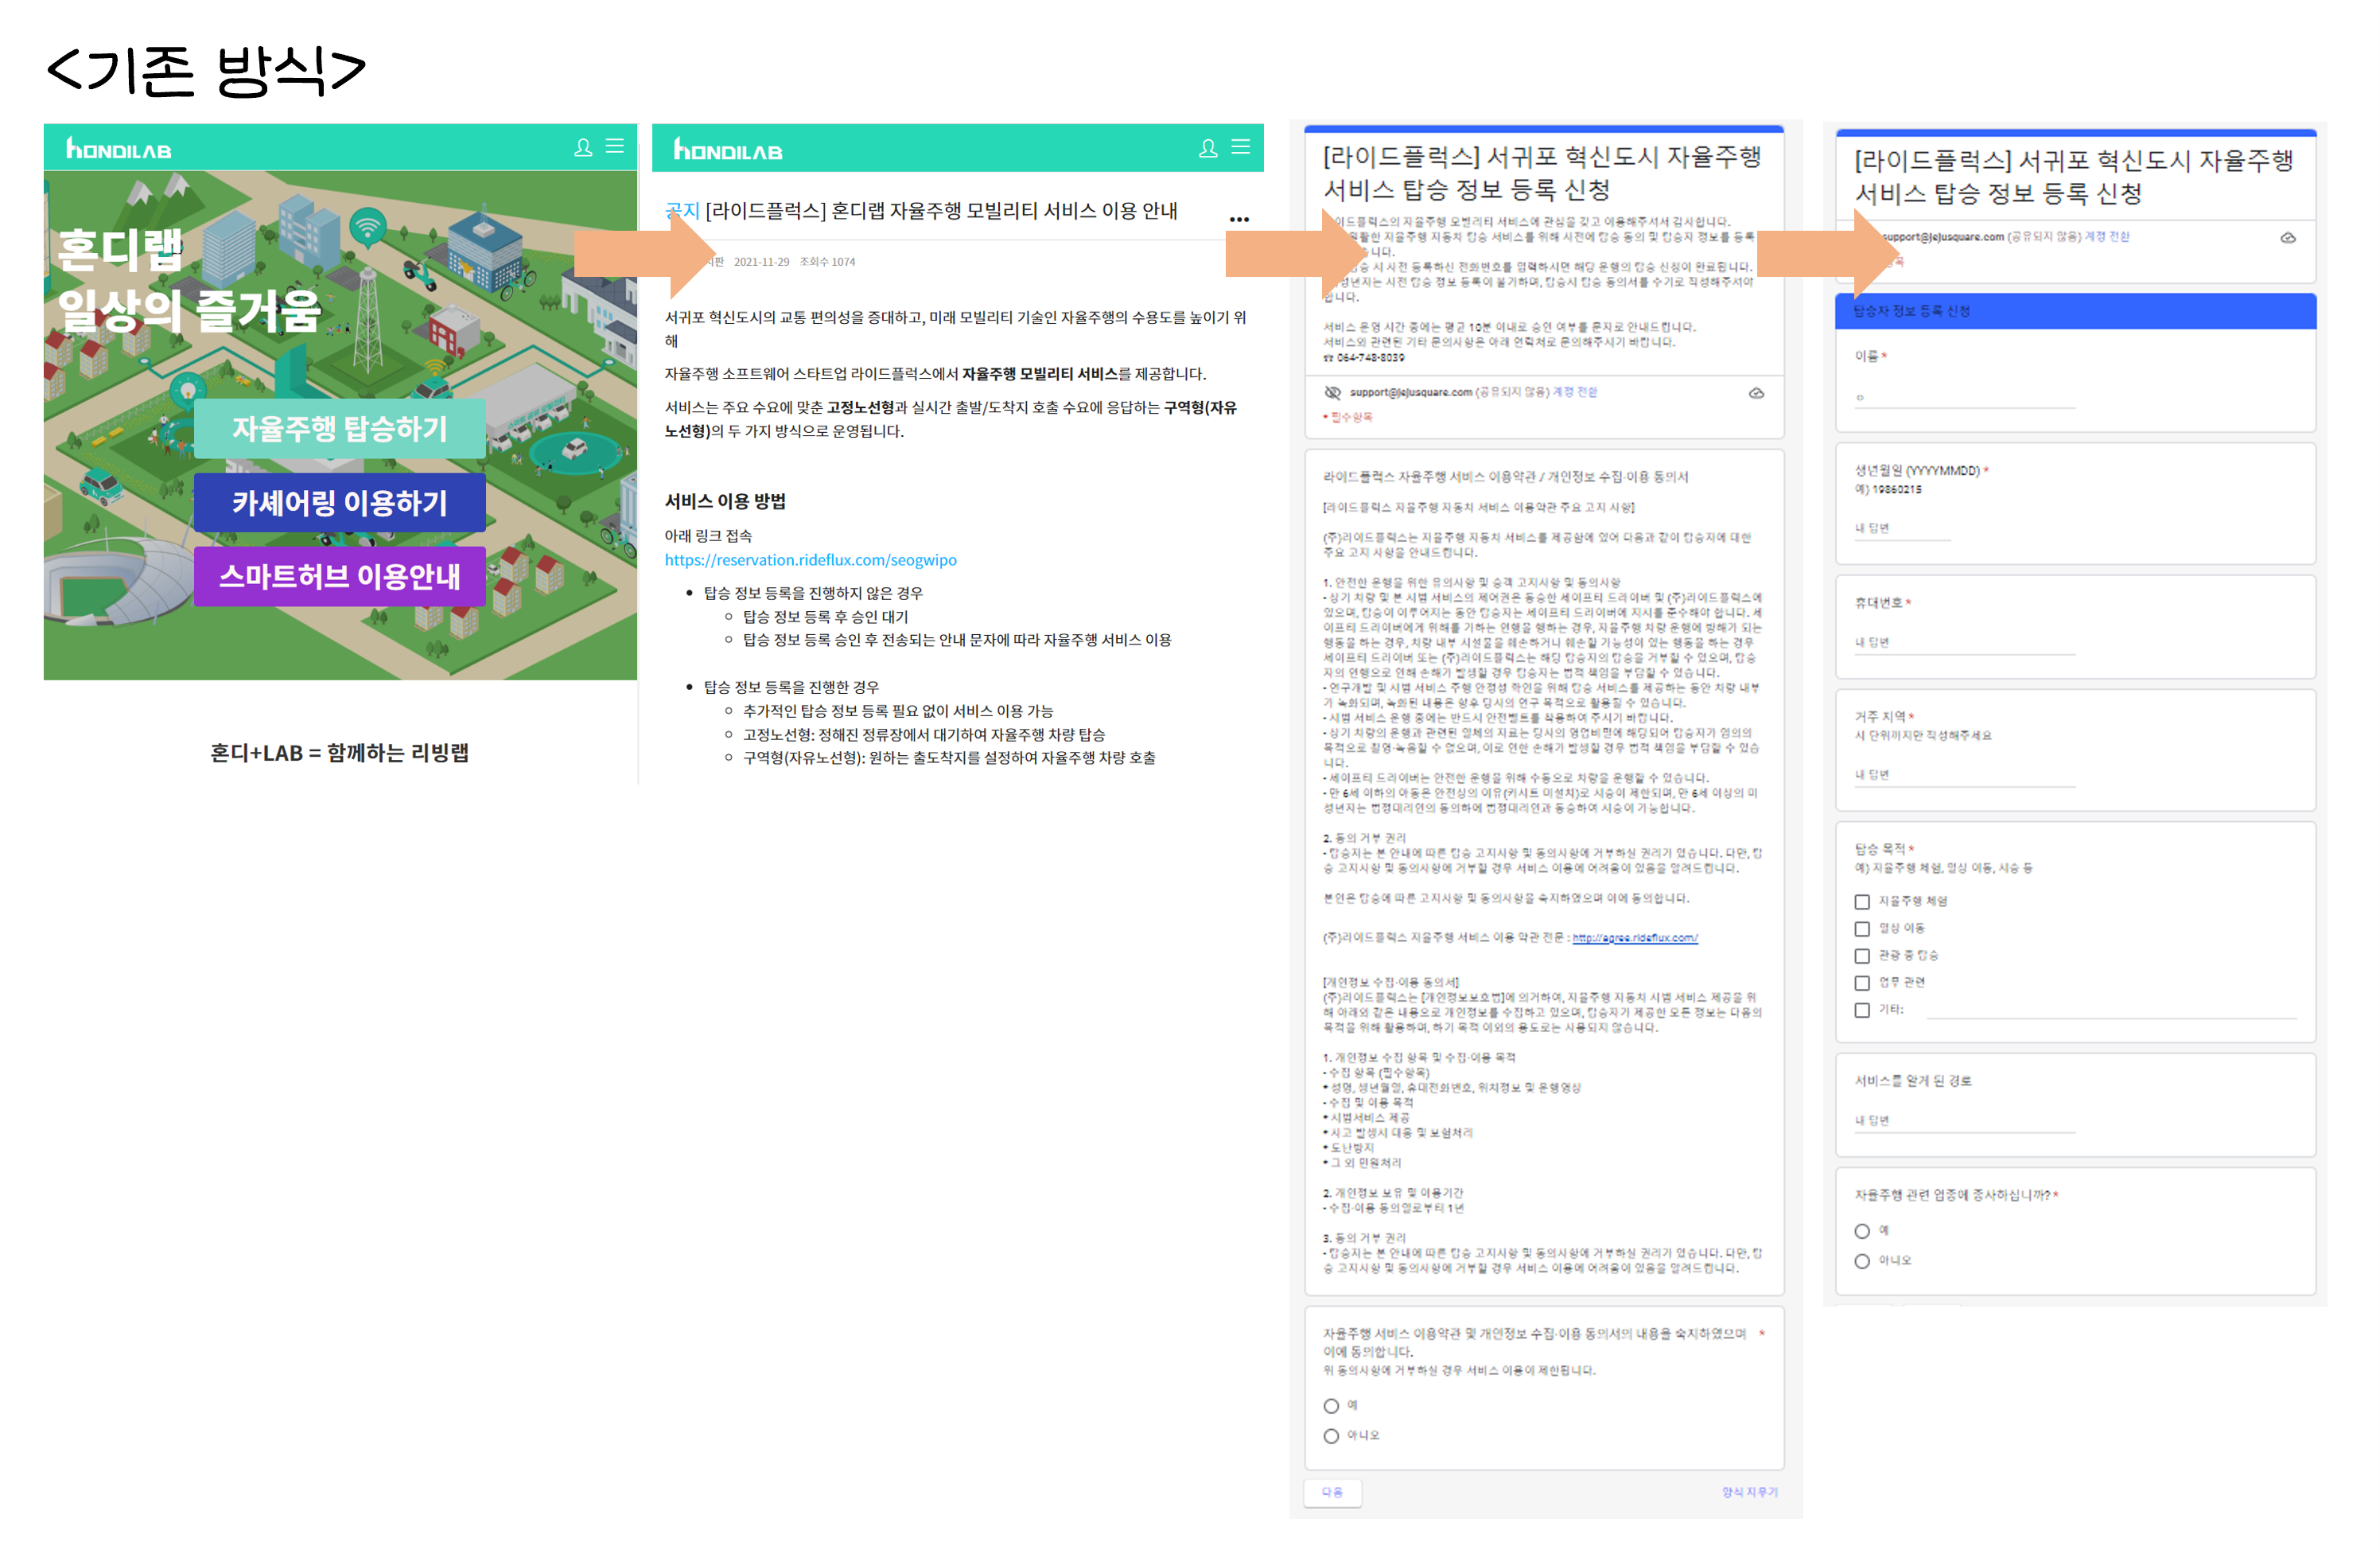Viewport: 2380px width, 1554px height.
Task: Select 아니오 for the 자율주행 관련 업종 question
Action: tap(1862, 1261)
